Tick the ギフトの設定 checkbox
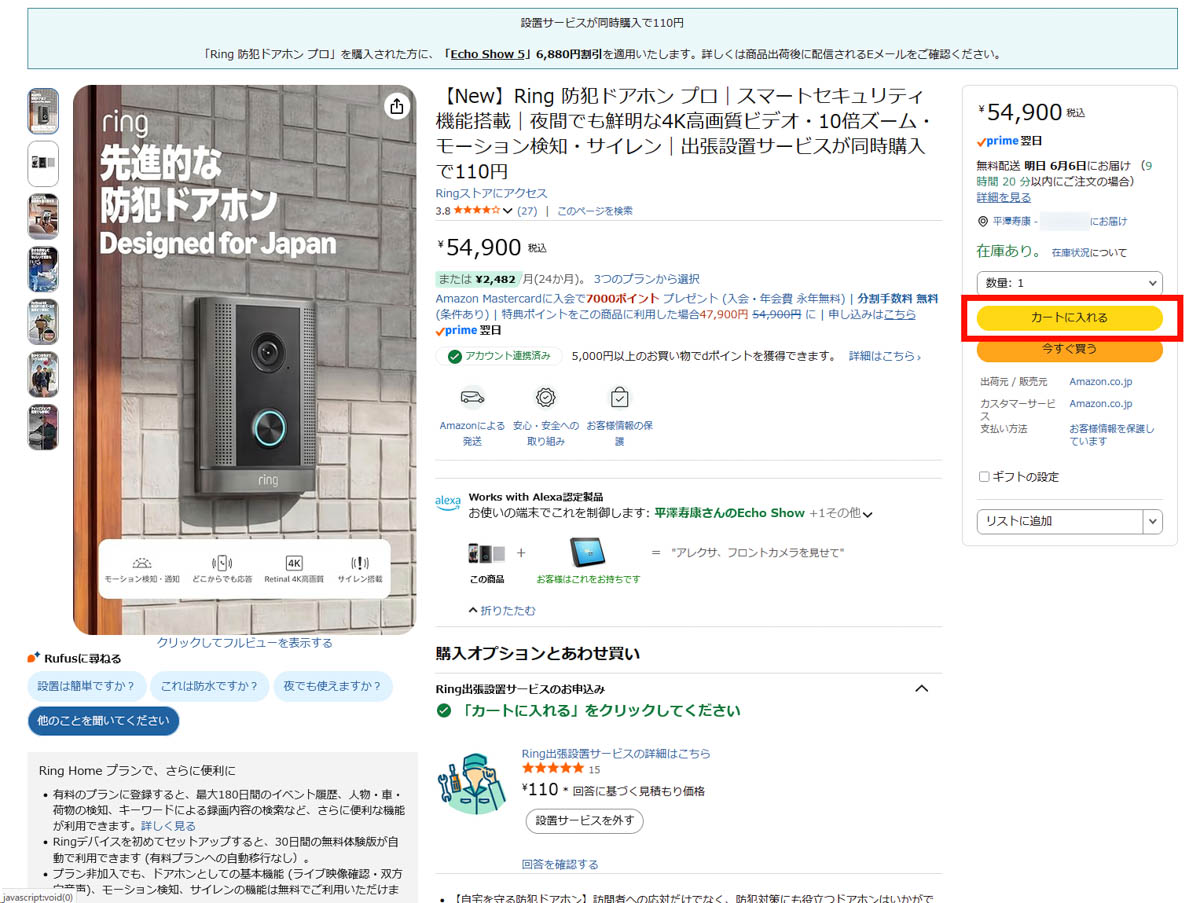The height and width of the screenshot is (903, 1200). (x=984, y=477)
